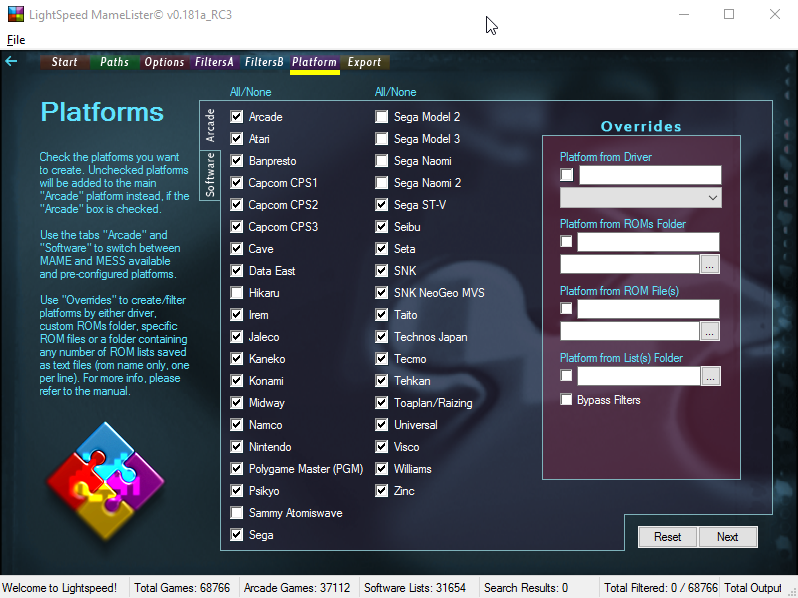Check the Bypass Filters option
The height and width of the screenshot is (598, 798).
[566, 400]
